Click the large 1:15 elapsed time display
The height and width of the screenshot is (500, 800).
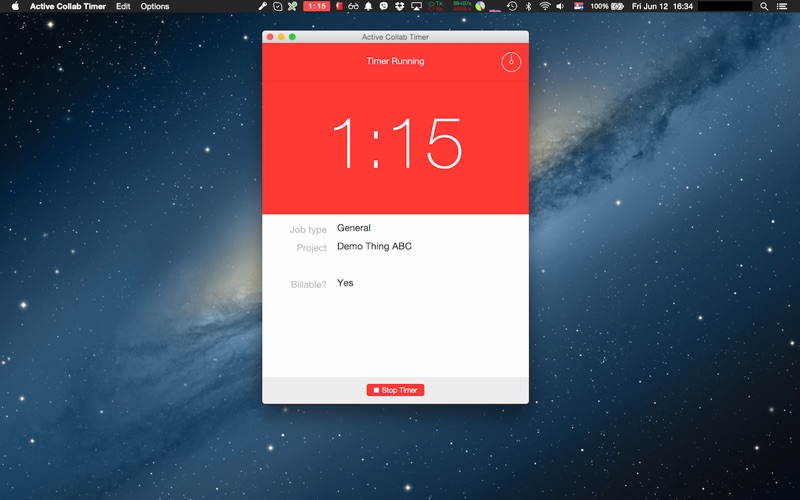coord(397,143)
